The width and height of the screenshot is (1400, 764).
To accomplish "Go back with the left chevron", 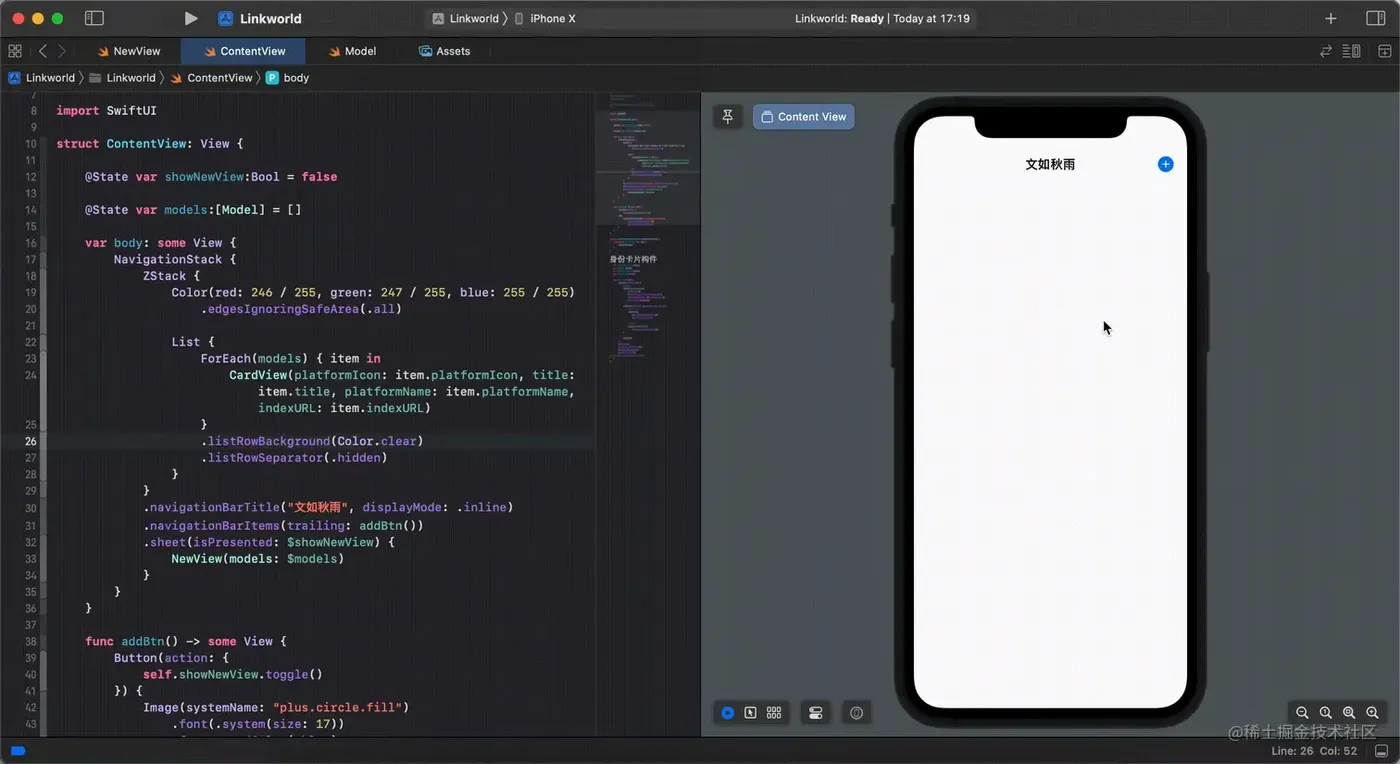I will [43, 51].
